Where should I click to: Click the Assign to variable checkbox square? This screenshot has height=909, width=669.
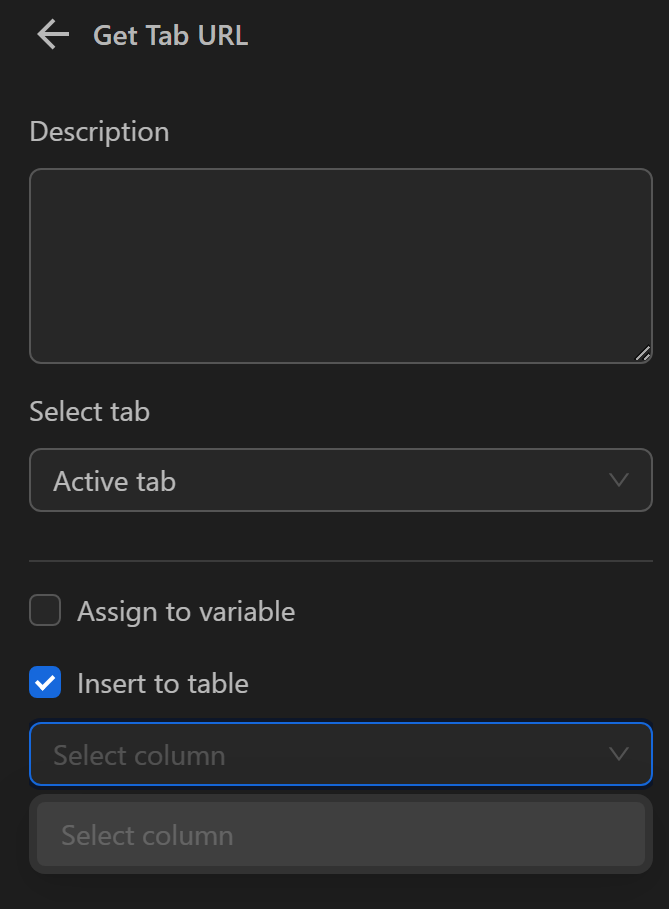click(x=45, y=611)
